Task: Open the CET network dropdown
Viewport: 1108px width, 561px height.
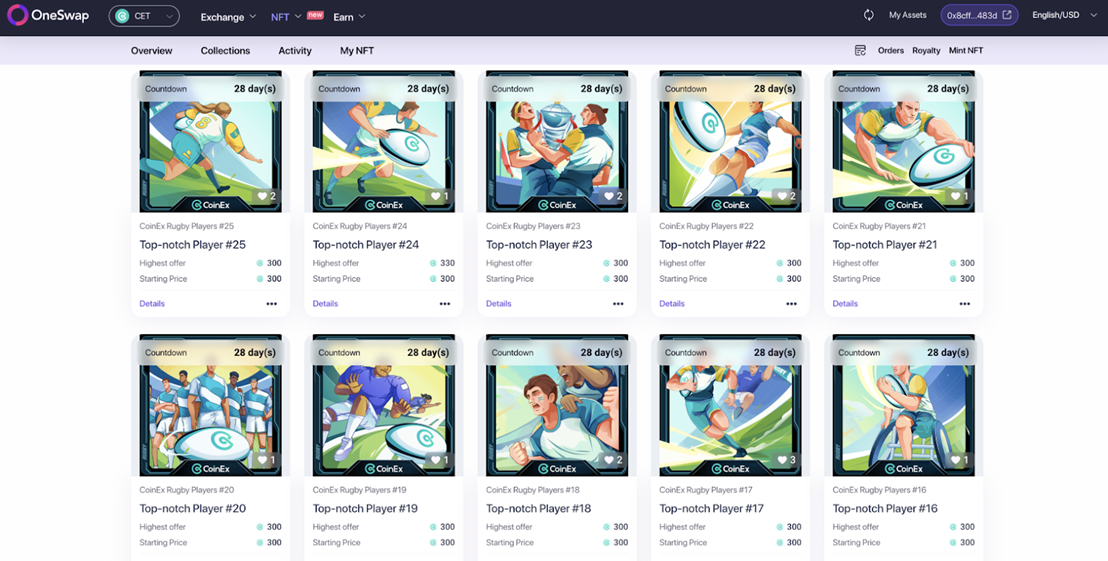Action: pos(144,16)
